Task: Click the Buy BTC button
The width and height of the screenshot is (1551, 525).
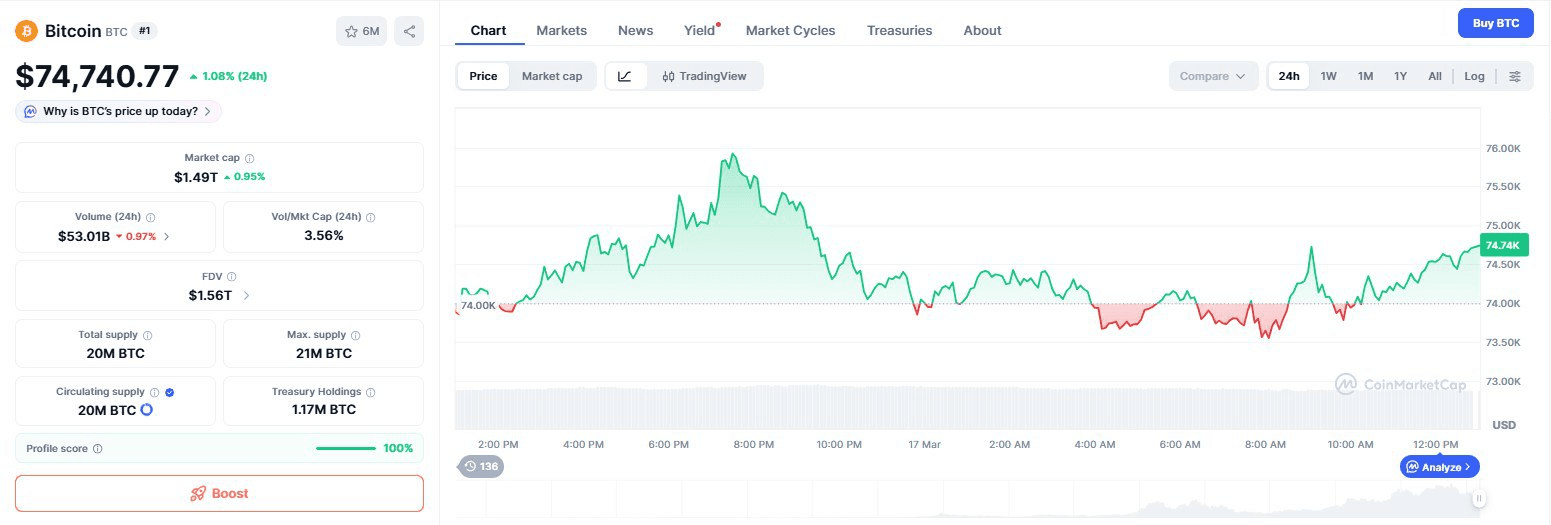Action: click(x=1495, y=23)
